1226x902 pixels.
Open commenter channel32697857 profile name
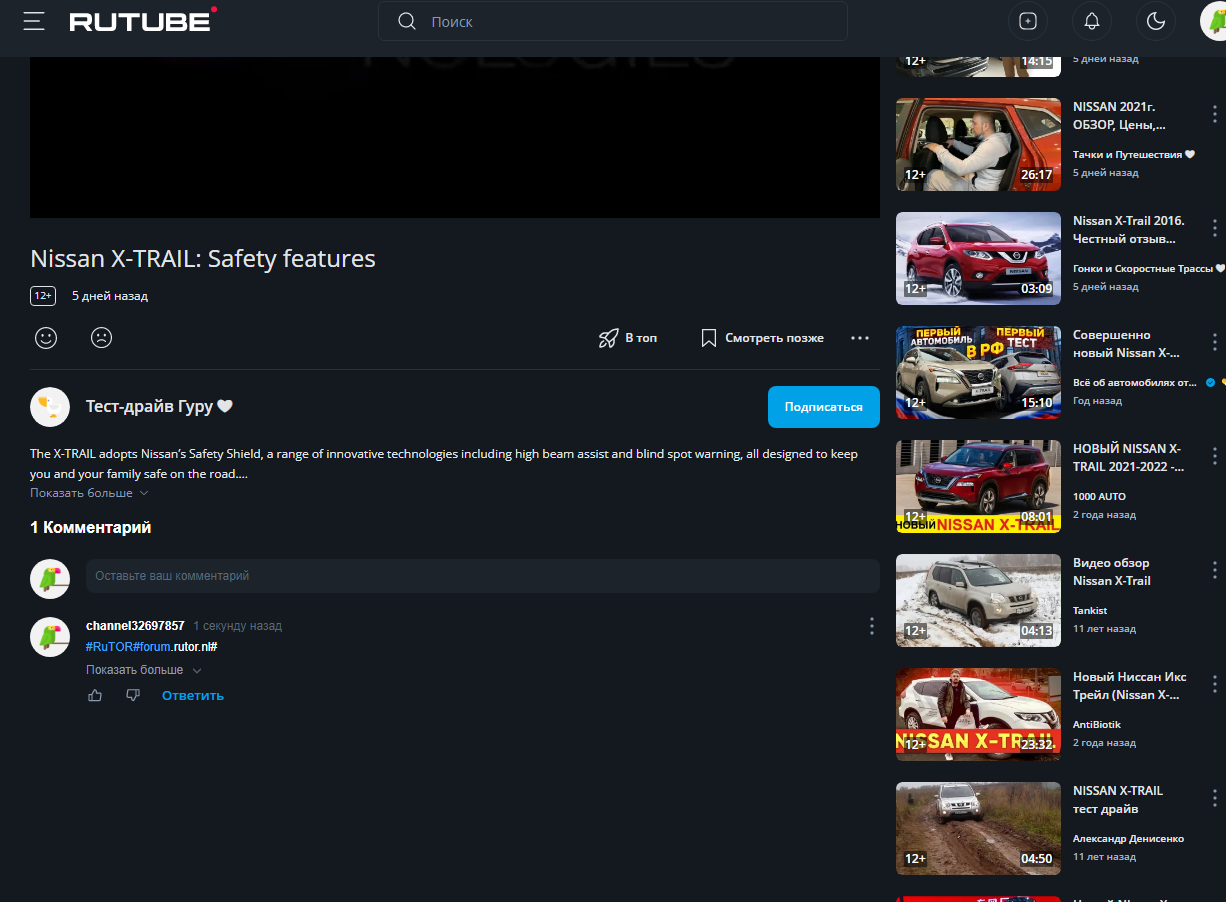(x=135, y=626)
